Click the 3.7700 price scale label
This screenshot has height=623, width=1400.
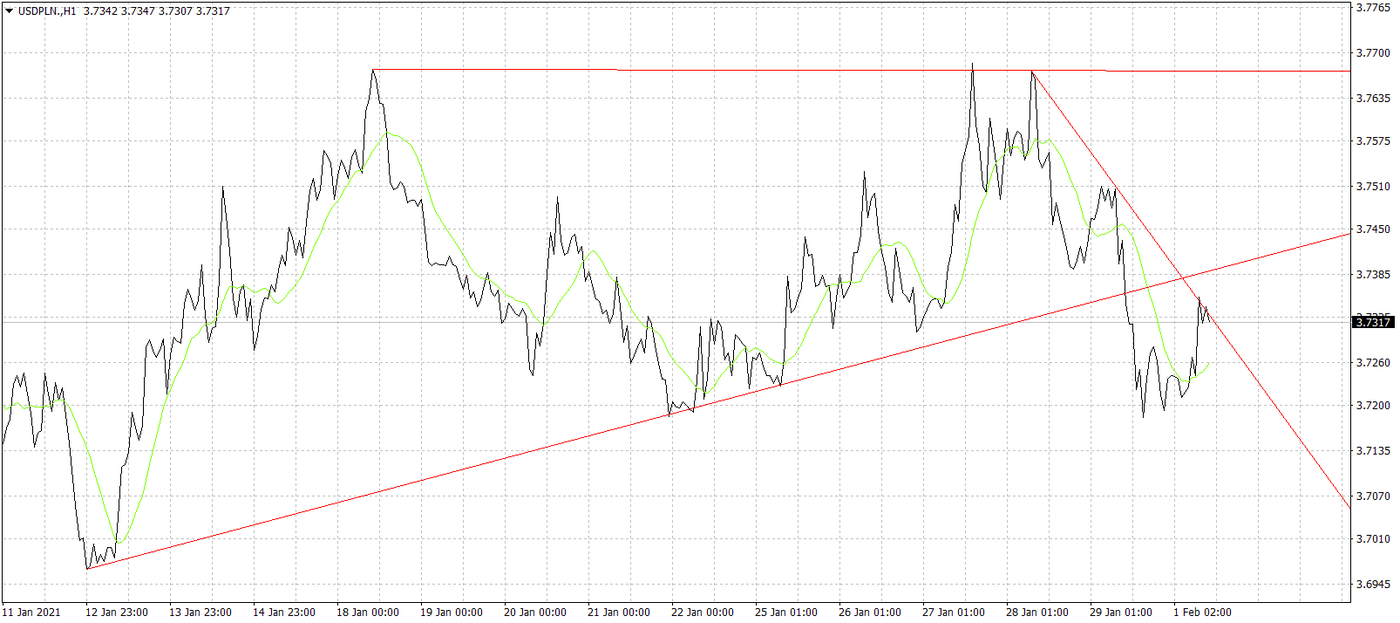pos(1372,52)
